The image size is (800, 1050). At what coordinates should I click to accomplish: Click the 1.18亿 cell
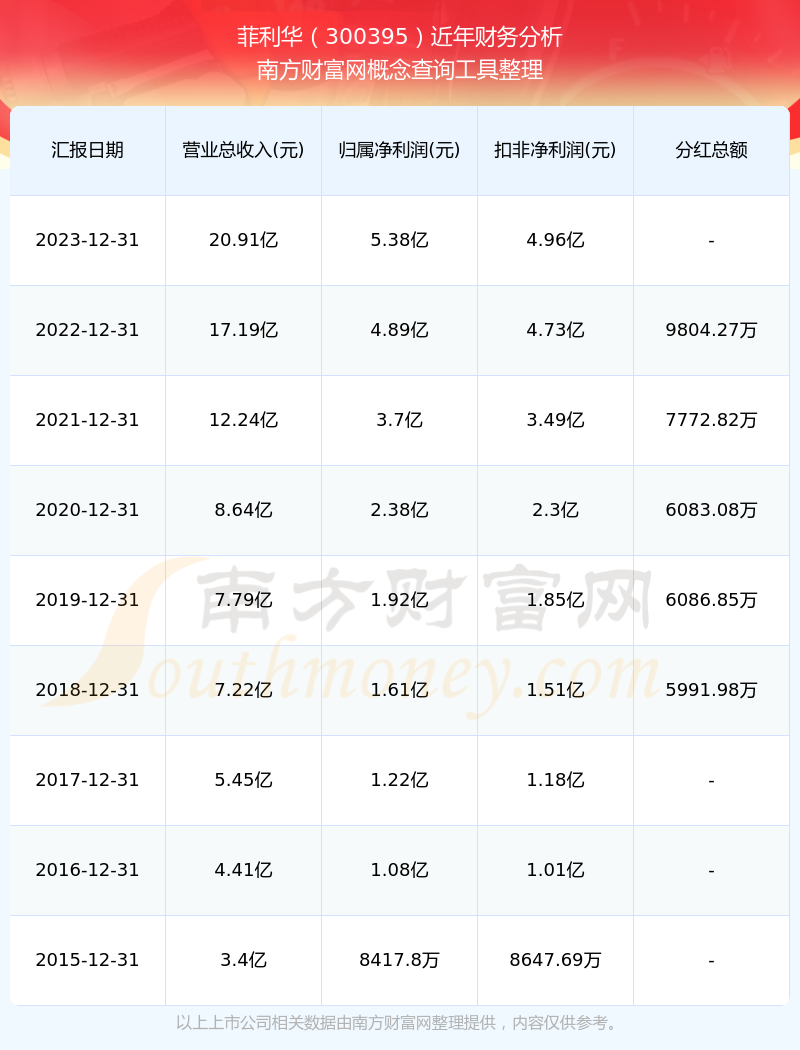[x=556, y=780]
